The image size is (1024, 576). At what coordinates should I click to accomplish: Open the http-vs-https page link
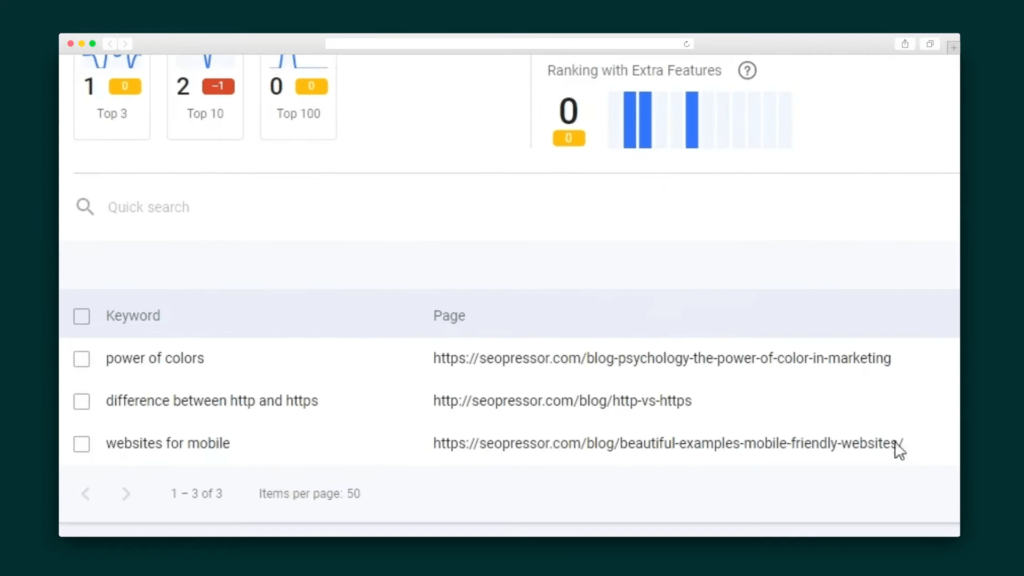[x=562, y=400]
